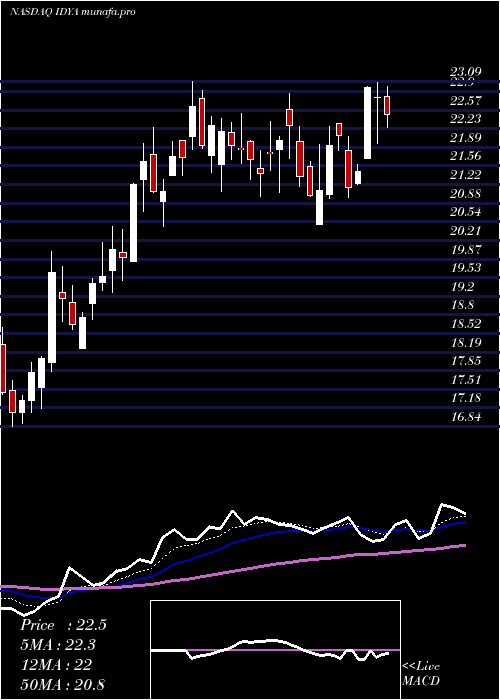Click the 17.85 price axis label

(x=465, y=361)
